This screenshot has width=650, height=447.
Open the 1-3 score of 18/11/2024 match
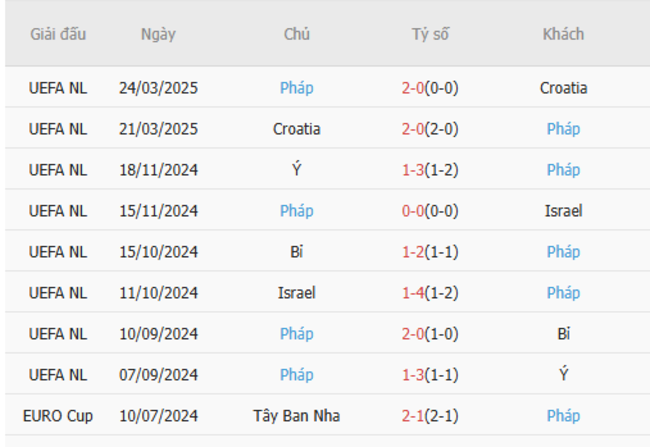tap(413, 170)
